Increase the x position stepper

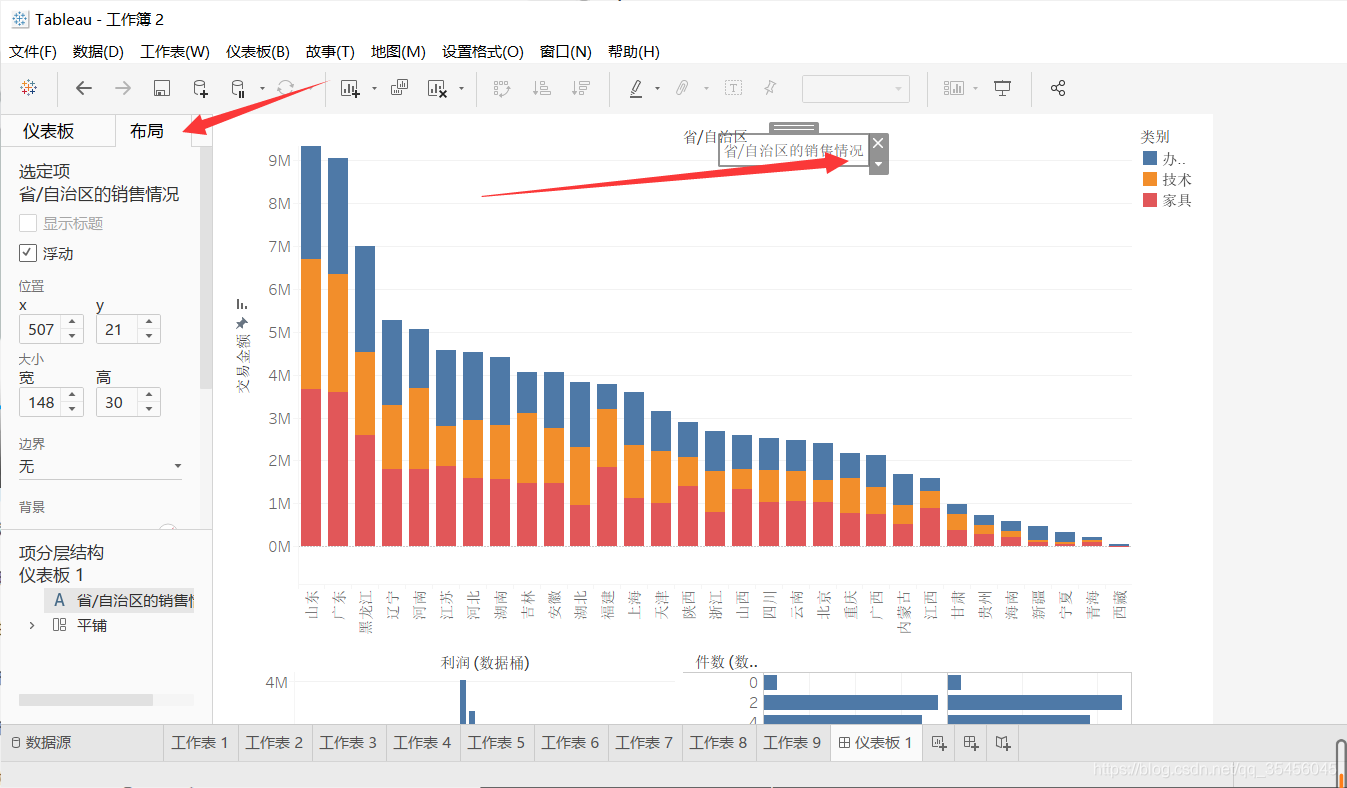coord(72,322)
